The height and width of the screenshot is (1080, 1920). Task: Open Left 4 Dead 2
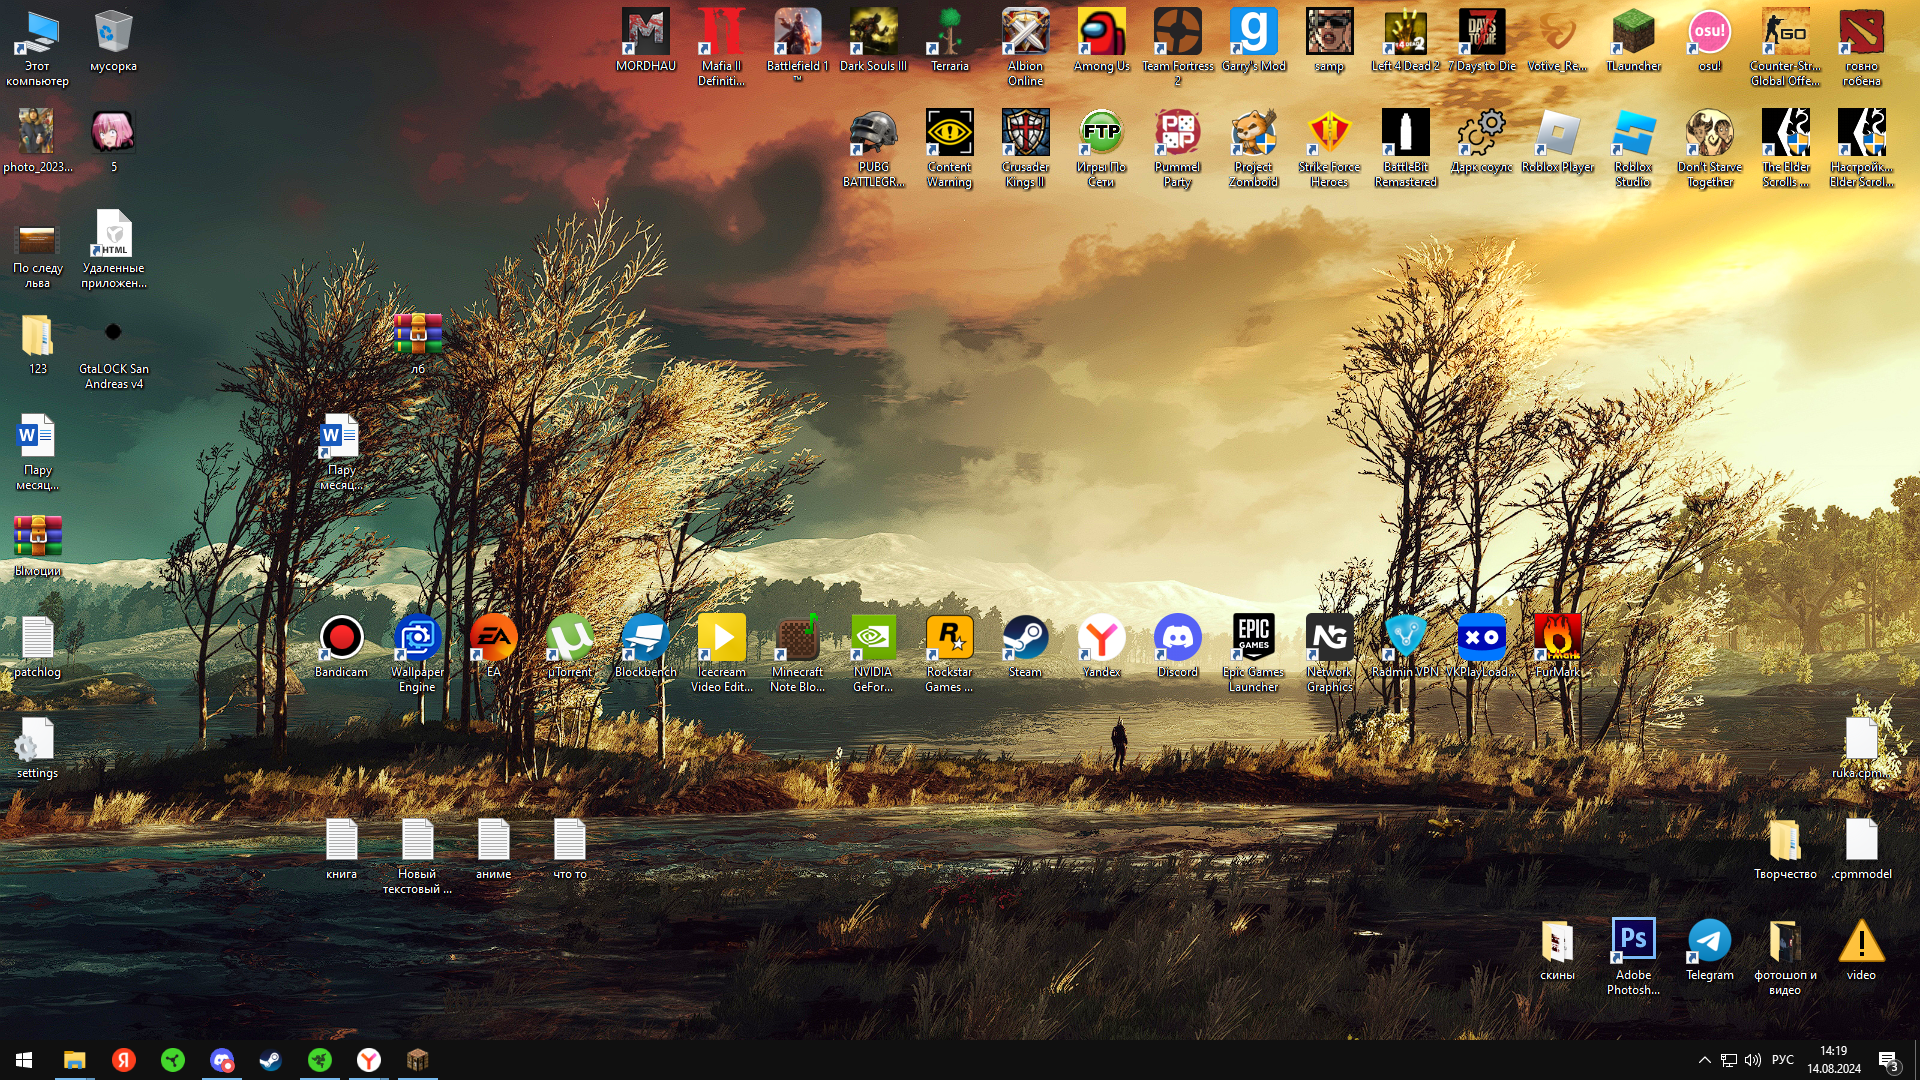click(1405, 41)
